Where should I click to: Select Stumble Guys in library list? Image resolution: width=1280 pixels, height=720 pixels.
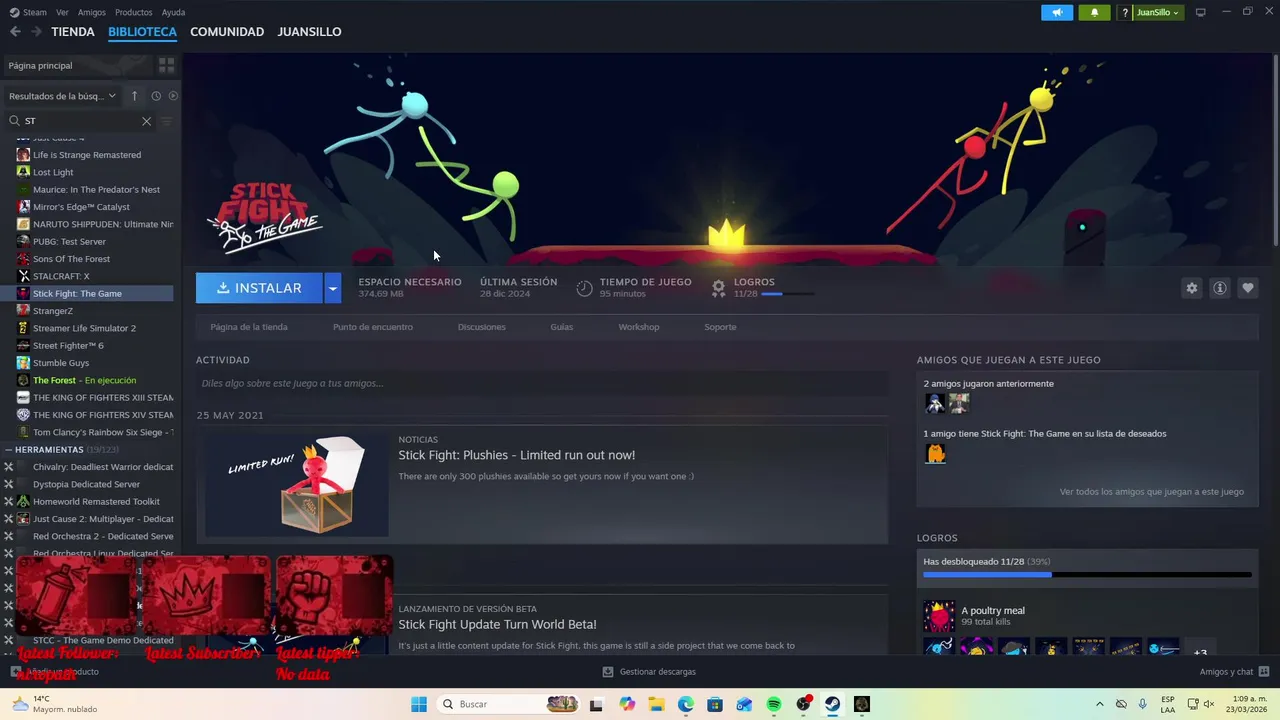[61, 363]
